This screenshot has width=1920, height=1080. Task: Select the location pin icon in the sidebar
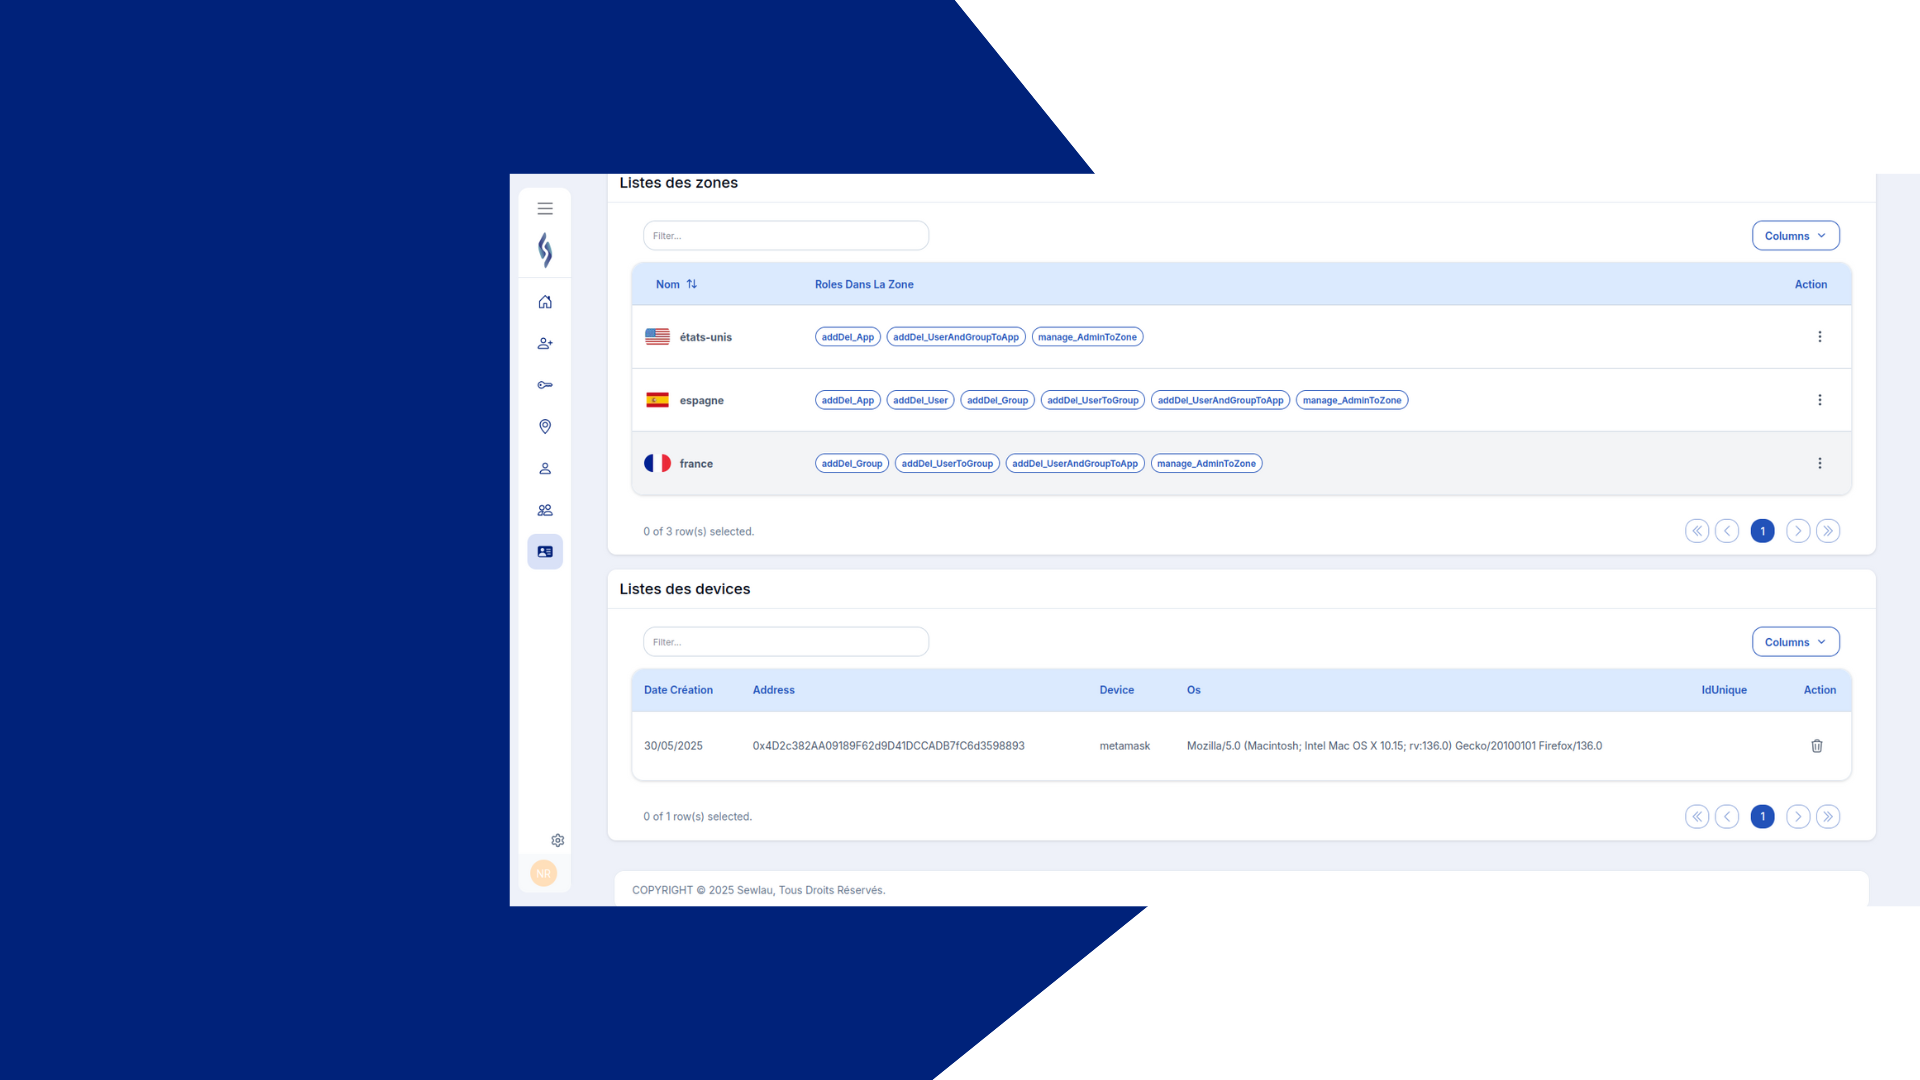point(545,427)
